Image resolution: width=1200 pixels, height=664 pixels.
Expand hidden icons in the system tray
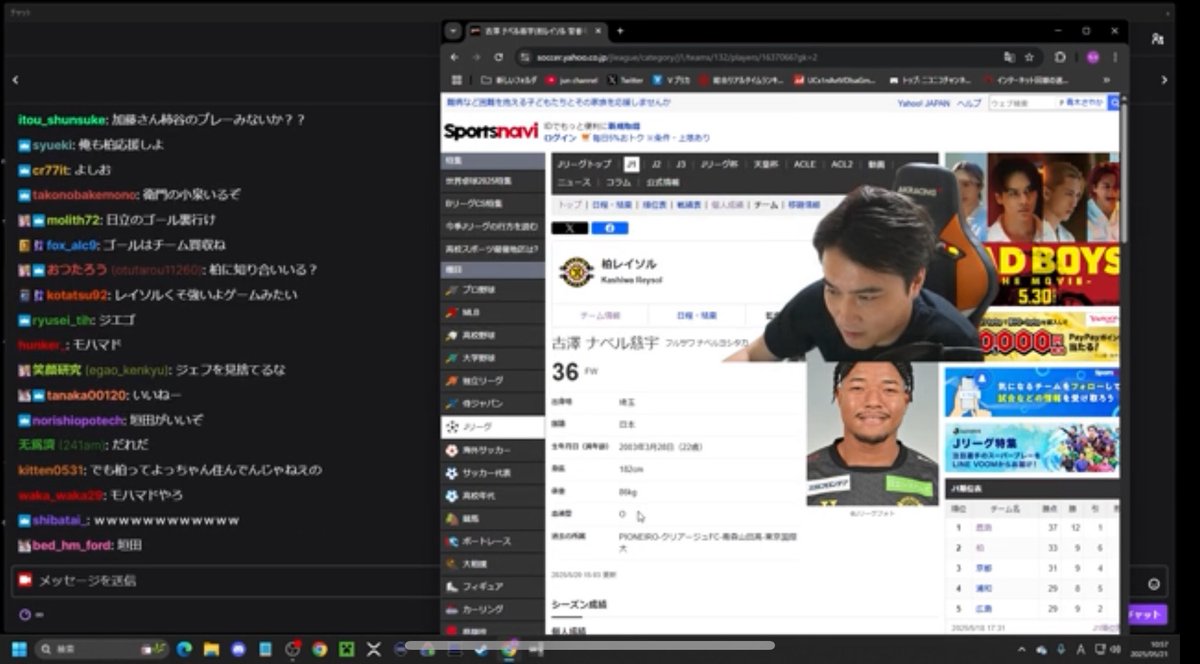point(1022,650)
